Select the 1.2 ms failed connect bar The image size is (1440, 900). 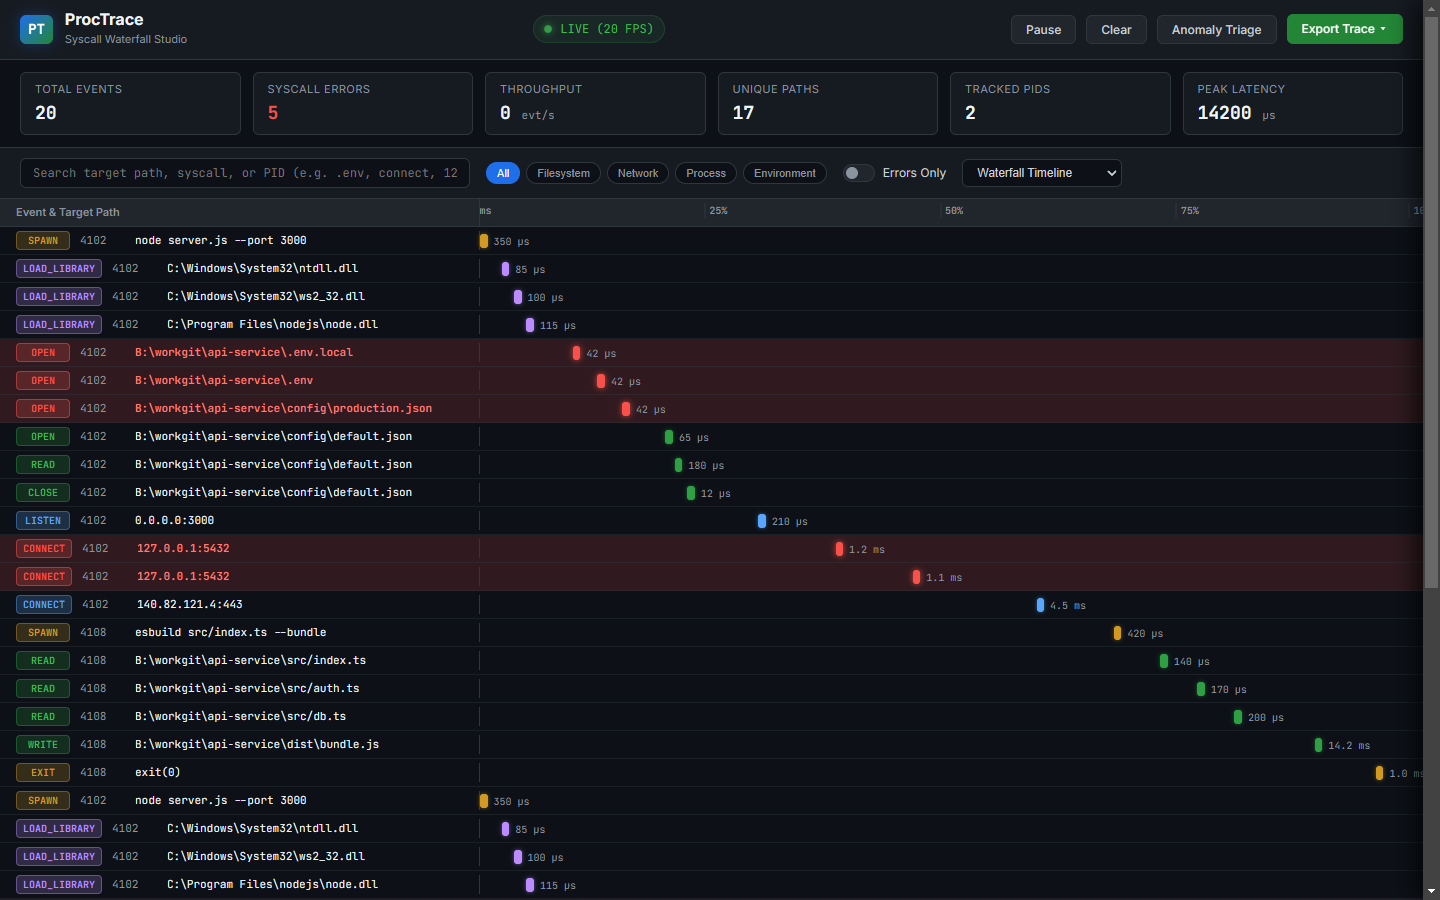(839, 549)
